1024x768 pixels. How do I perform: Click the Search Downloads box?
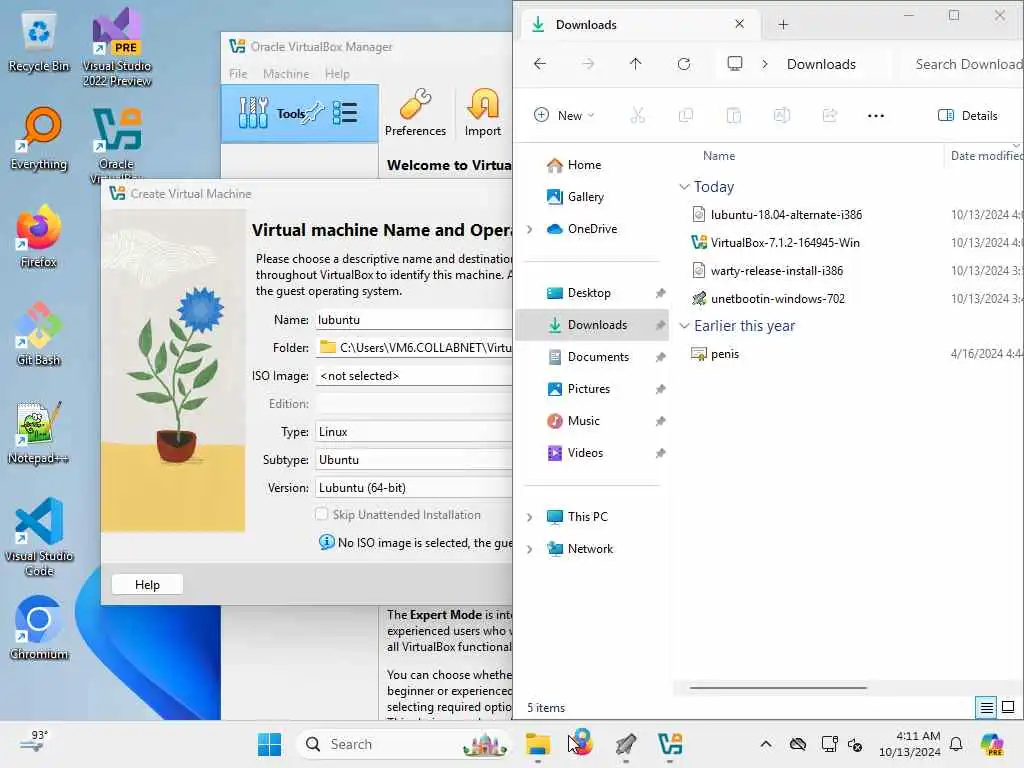point(963,64)
